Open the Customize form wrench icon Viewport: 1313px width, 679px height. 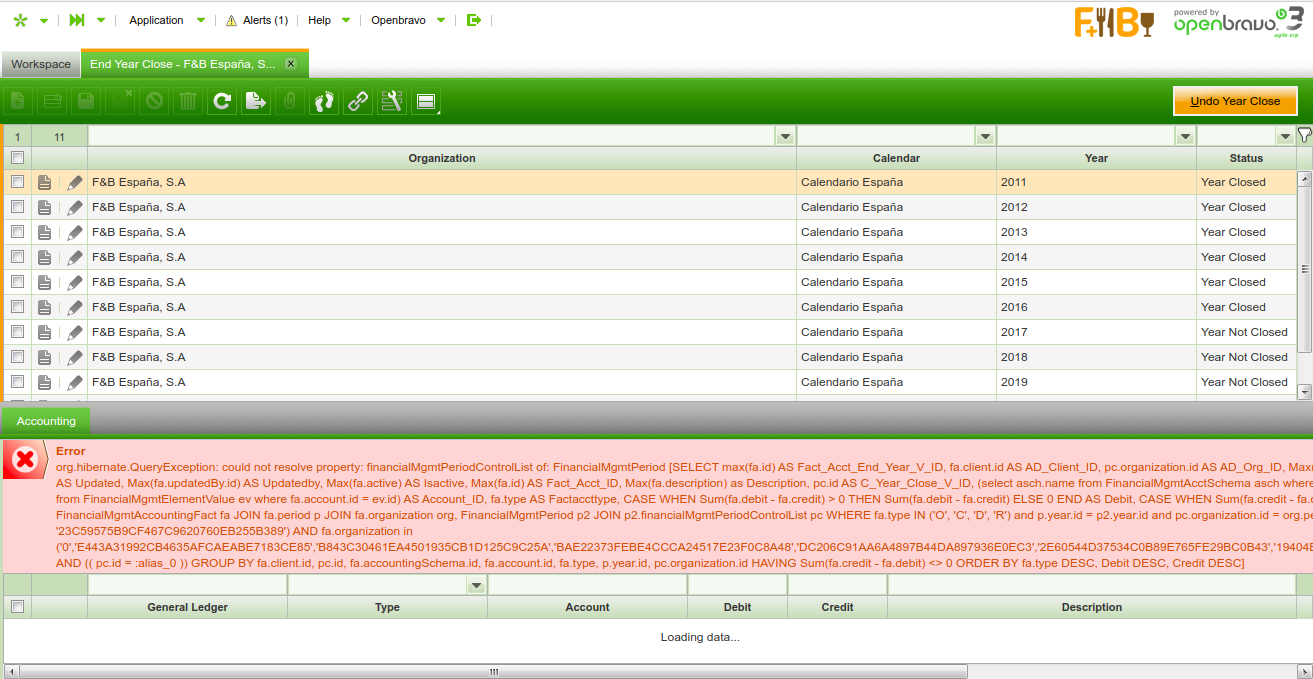coord(392,101)
